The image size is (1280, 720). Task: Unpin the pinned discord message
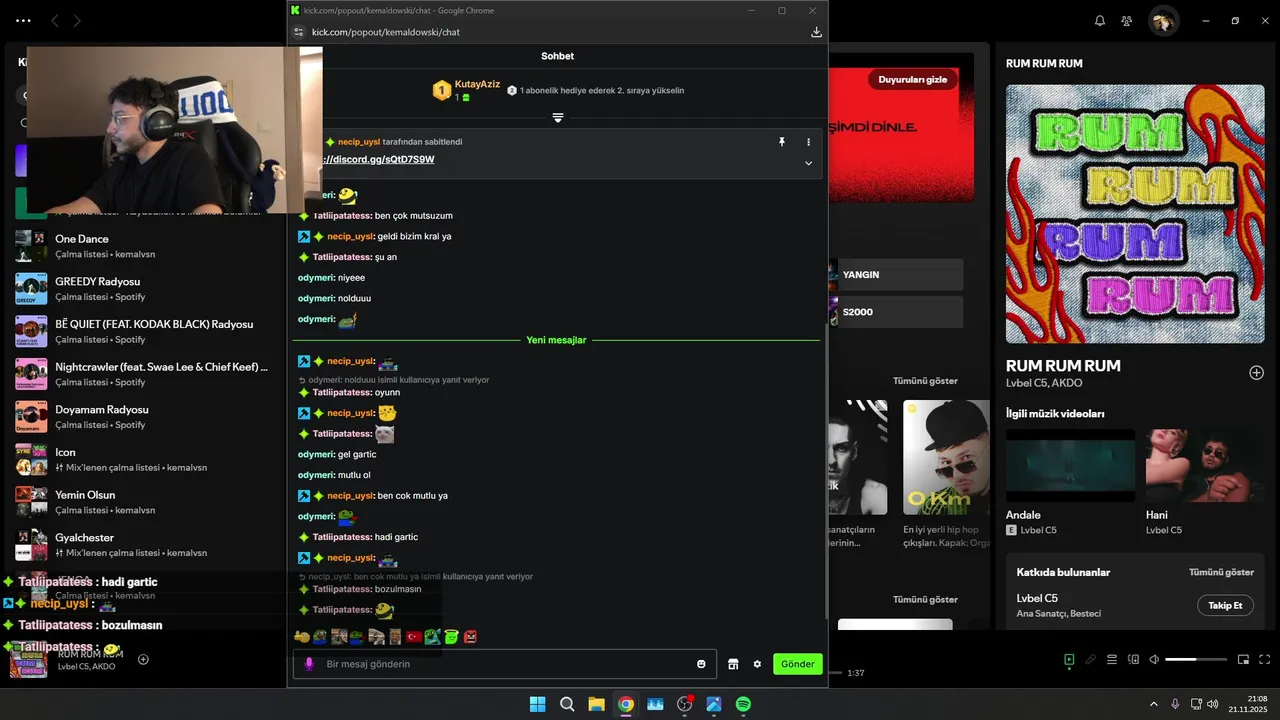(782, 142)
